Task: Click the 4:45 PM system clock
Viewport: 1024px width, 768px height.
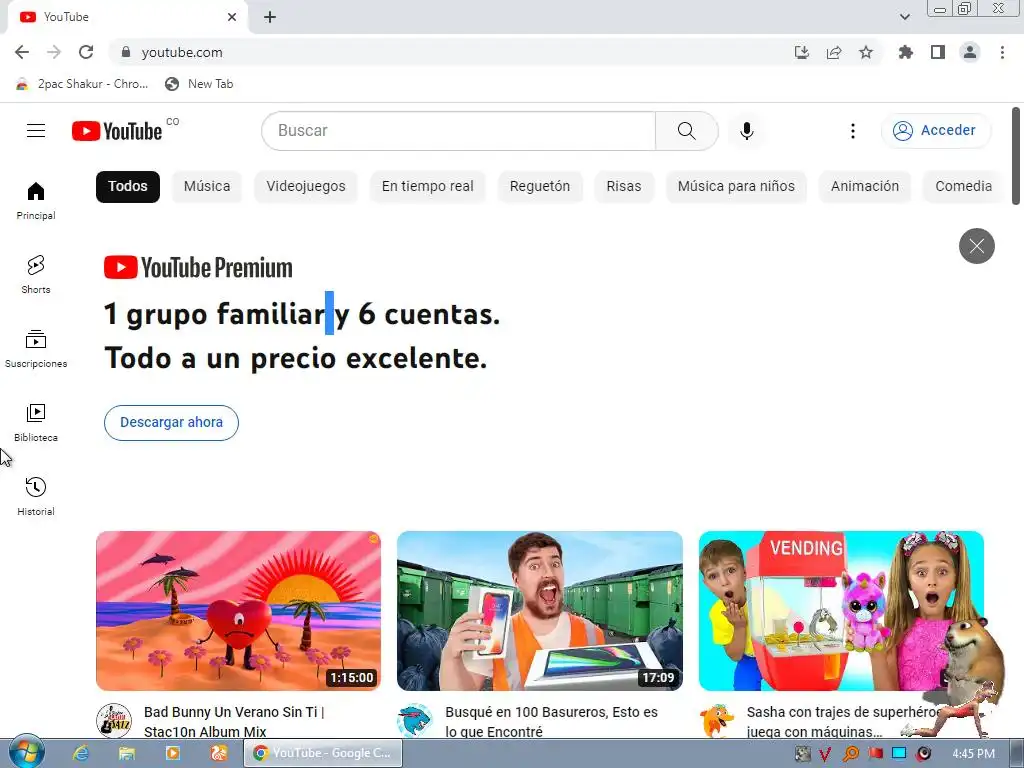Action: 973,754
